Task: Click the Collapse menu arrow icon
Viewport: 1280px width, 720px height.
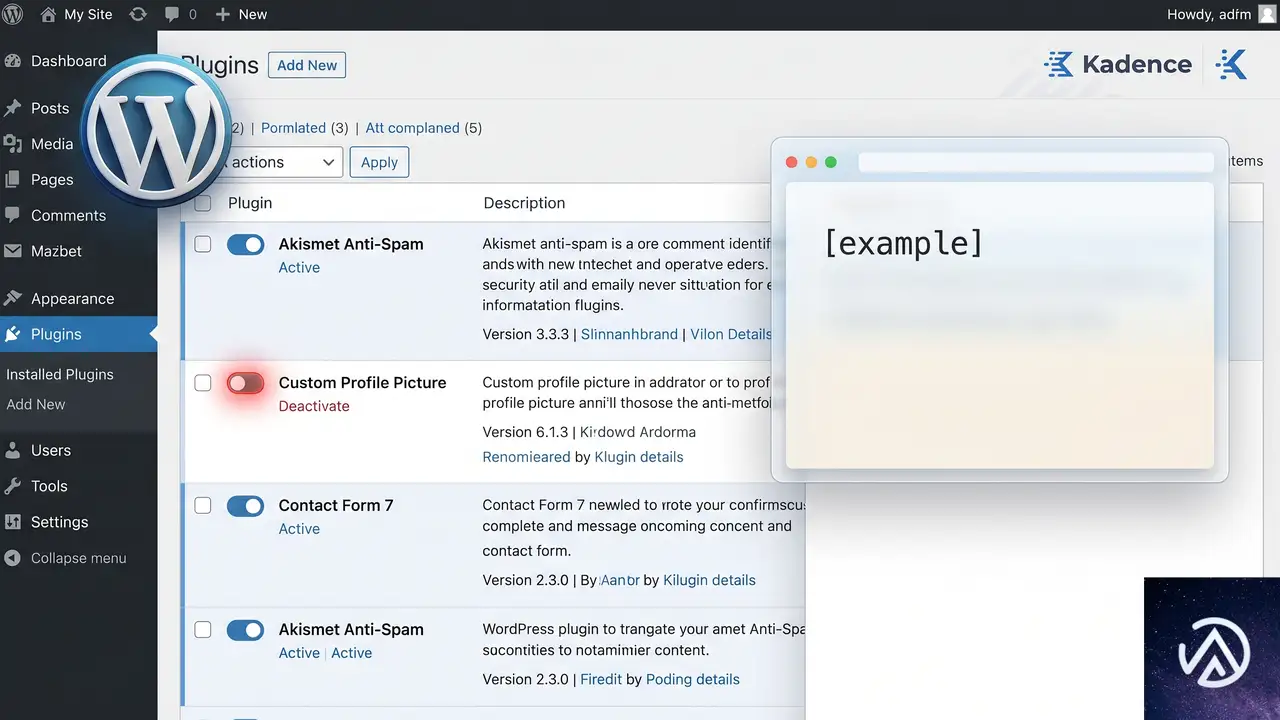Action: pyautogui.click(x=12, y=558)
